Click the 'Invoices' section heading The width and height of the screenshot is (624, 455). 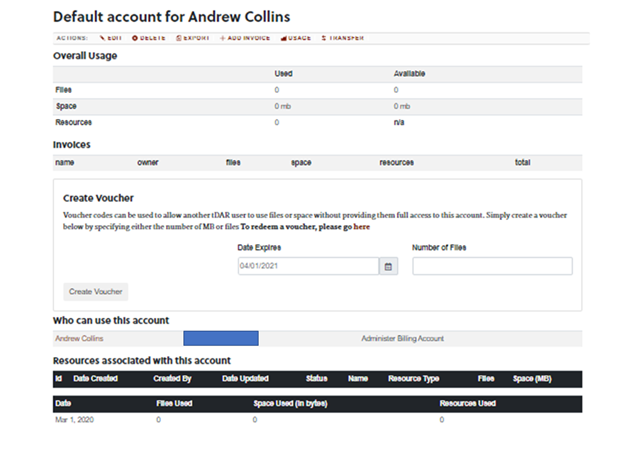pyautogui.click(x=72, y=145)
